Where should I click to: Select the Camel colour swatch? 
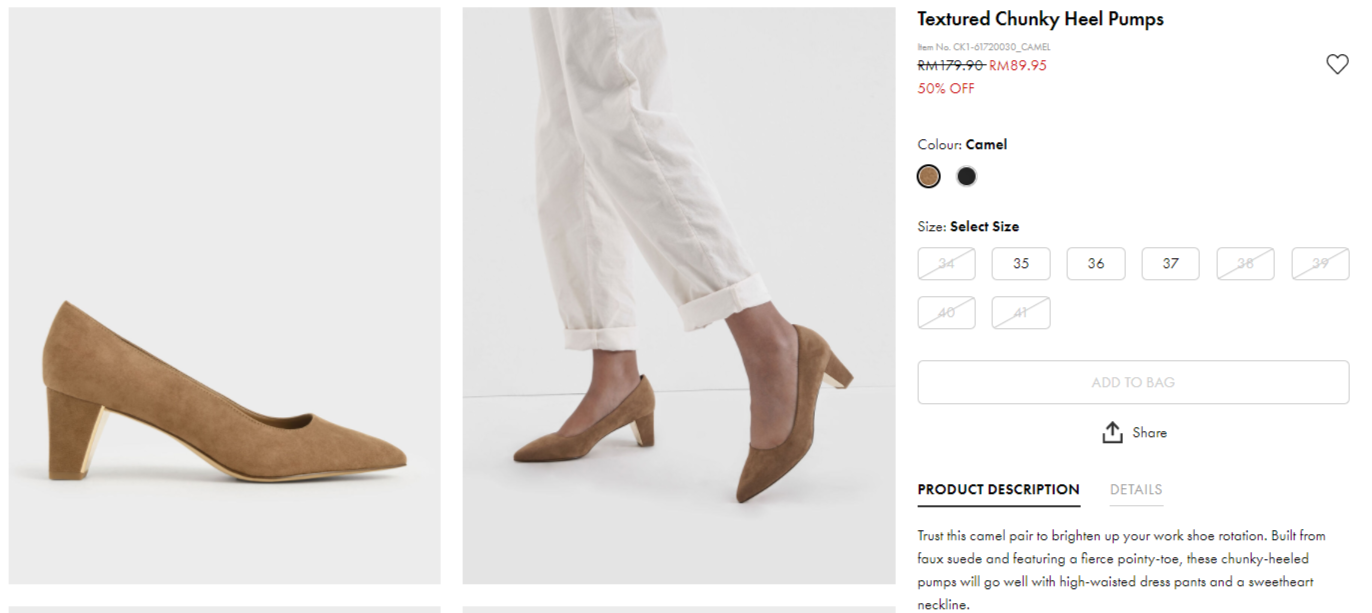pyautogui.click(x=929, y=177)
